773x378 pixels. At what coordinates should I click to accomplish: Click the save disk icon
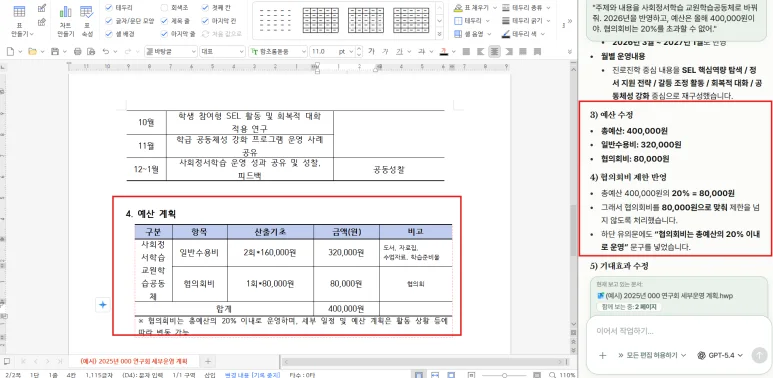click(x=55, y=51)
